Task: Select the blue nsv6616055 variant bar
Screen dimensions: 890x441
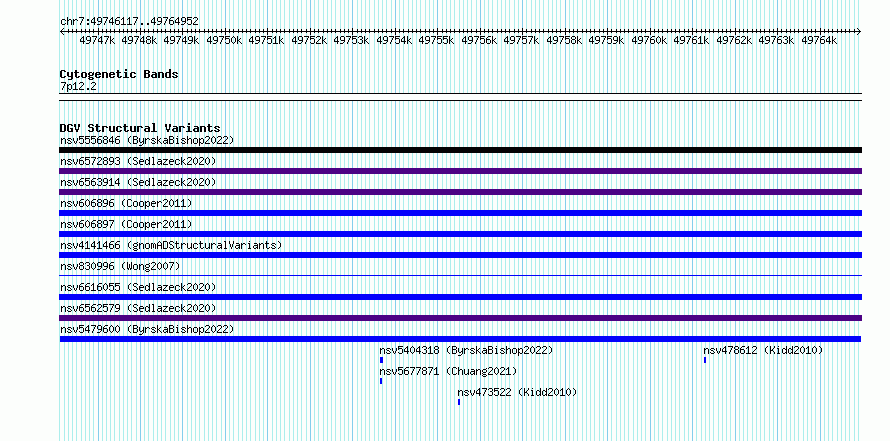Action: tap(460, 297)
